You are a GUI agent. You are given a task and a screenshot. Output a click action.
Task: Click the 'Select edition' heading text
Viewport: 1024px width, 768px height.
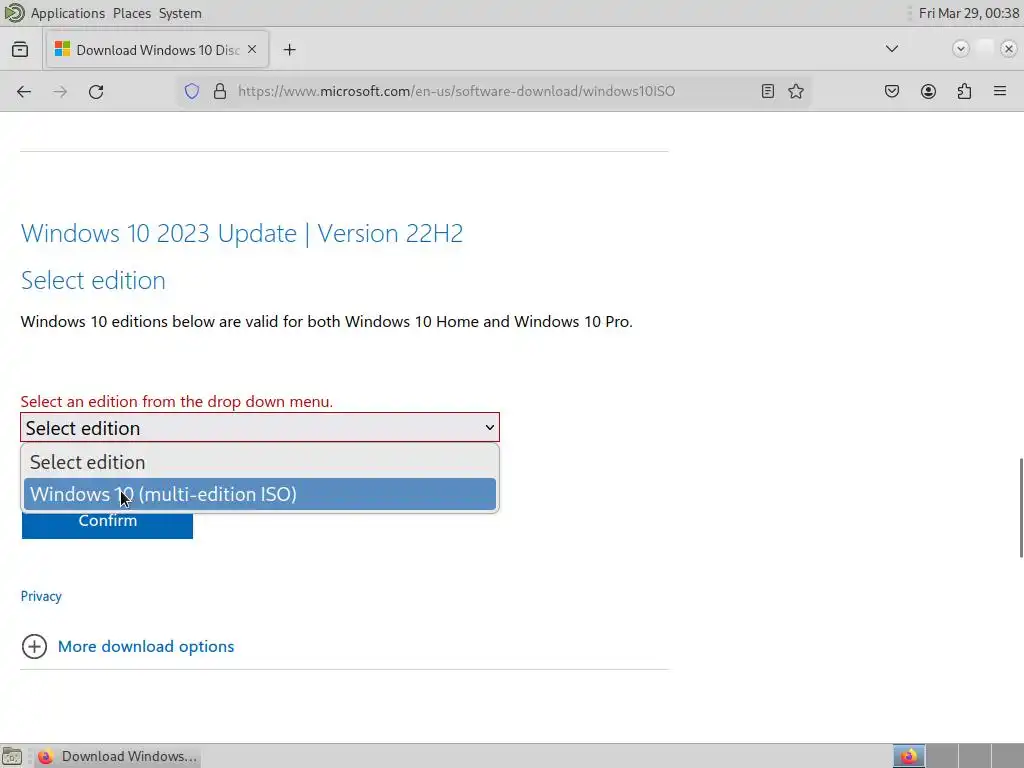(93, 281)
